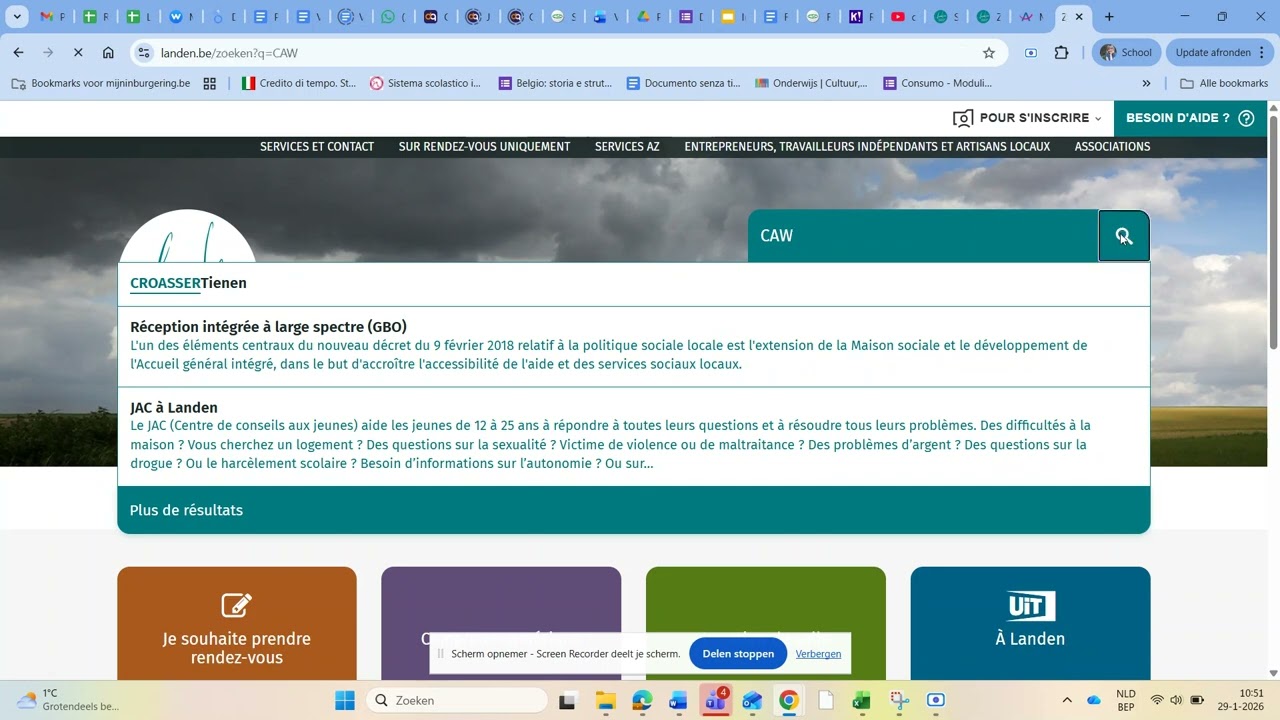Switch to the Gmail browser tab
The height and width of the screenshot is (720, 1280).
pyautogui.click(x=45, y=17)
